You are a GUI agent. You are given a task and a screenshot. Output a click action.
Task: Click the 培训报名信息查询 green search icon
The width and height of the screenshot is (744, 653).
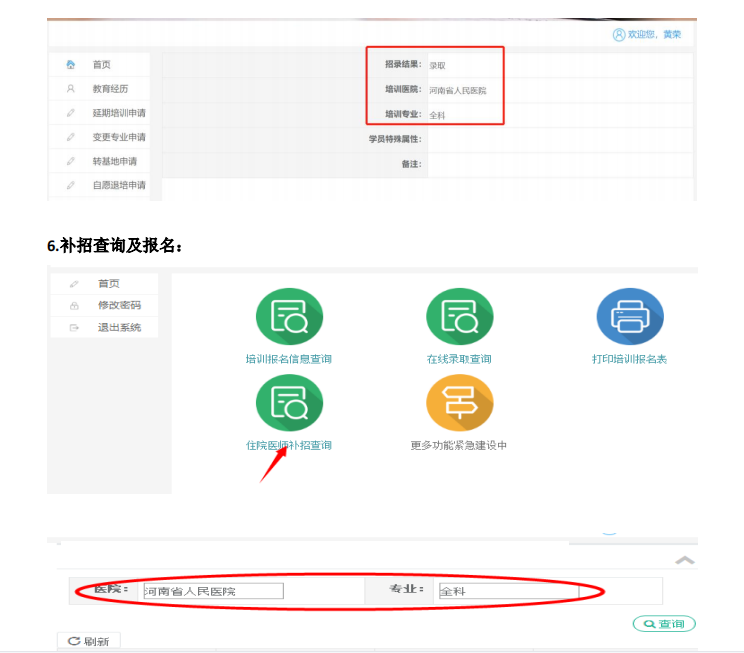288,316
